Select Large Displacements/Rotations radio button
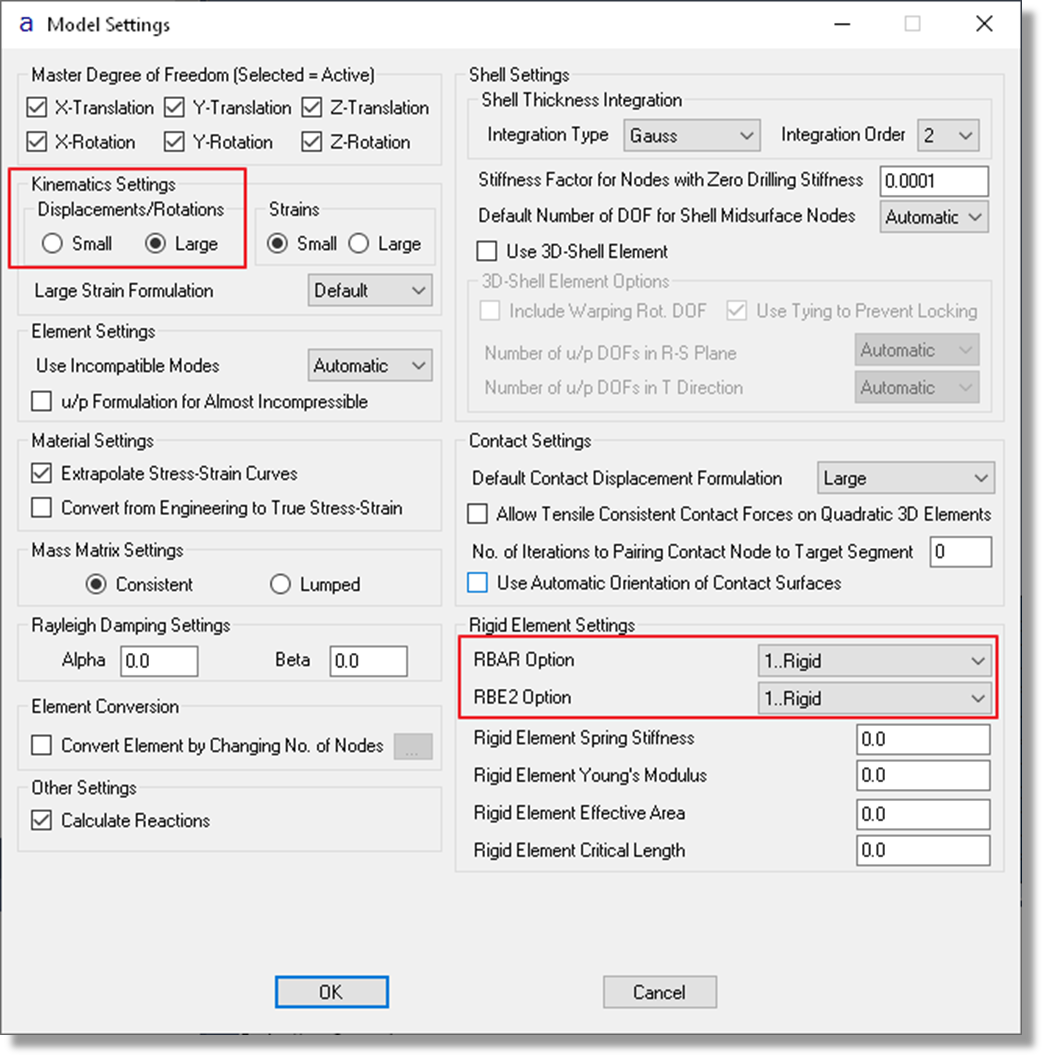 pos(156,244)
